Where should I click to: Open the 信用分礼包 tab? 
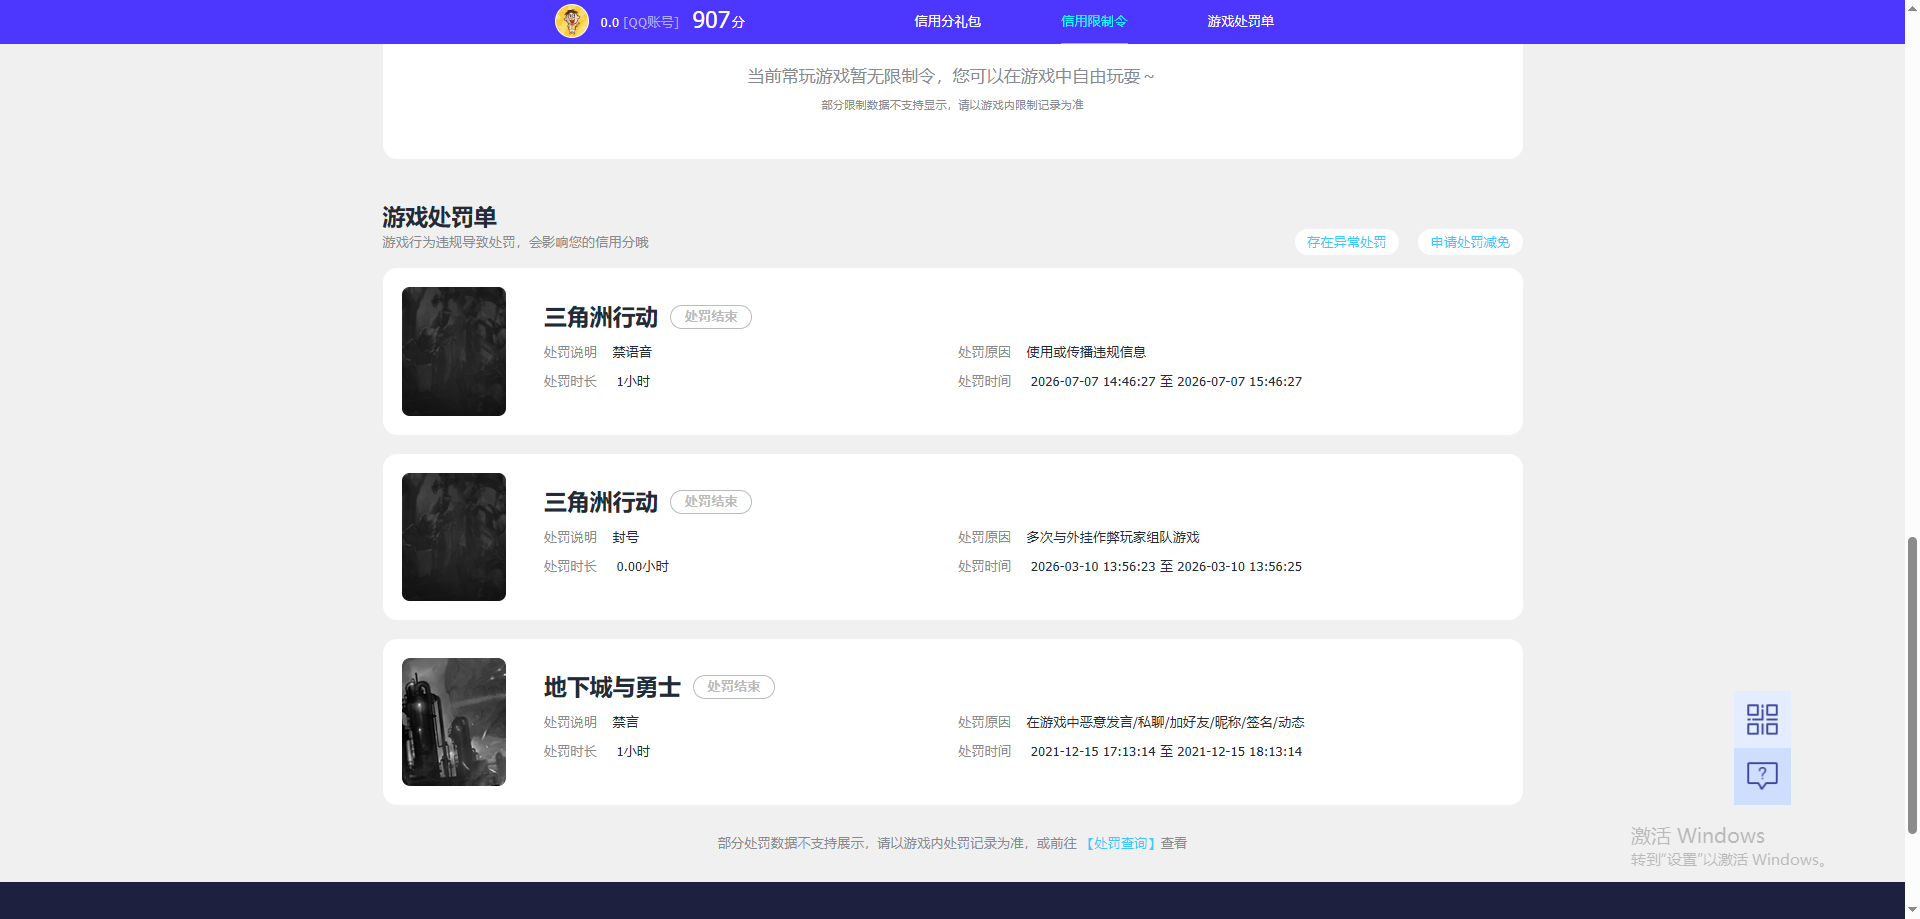[947, 21]
